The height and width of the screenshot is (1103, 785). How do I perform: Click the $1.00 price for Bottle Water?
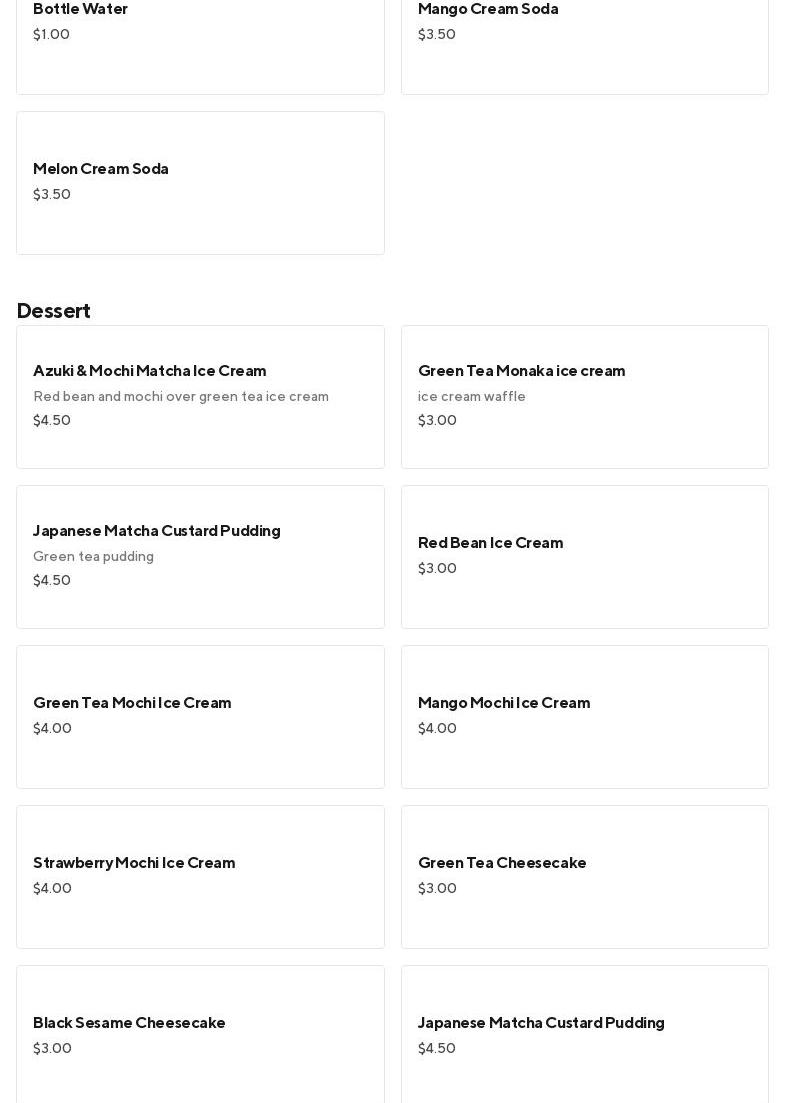[51, 35]
